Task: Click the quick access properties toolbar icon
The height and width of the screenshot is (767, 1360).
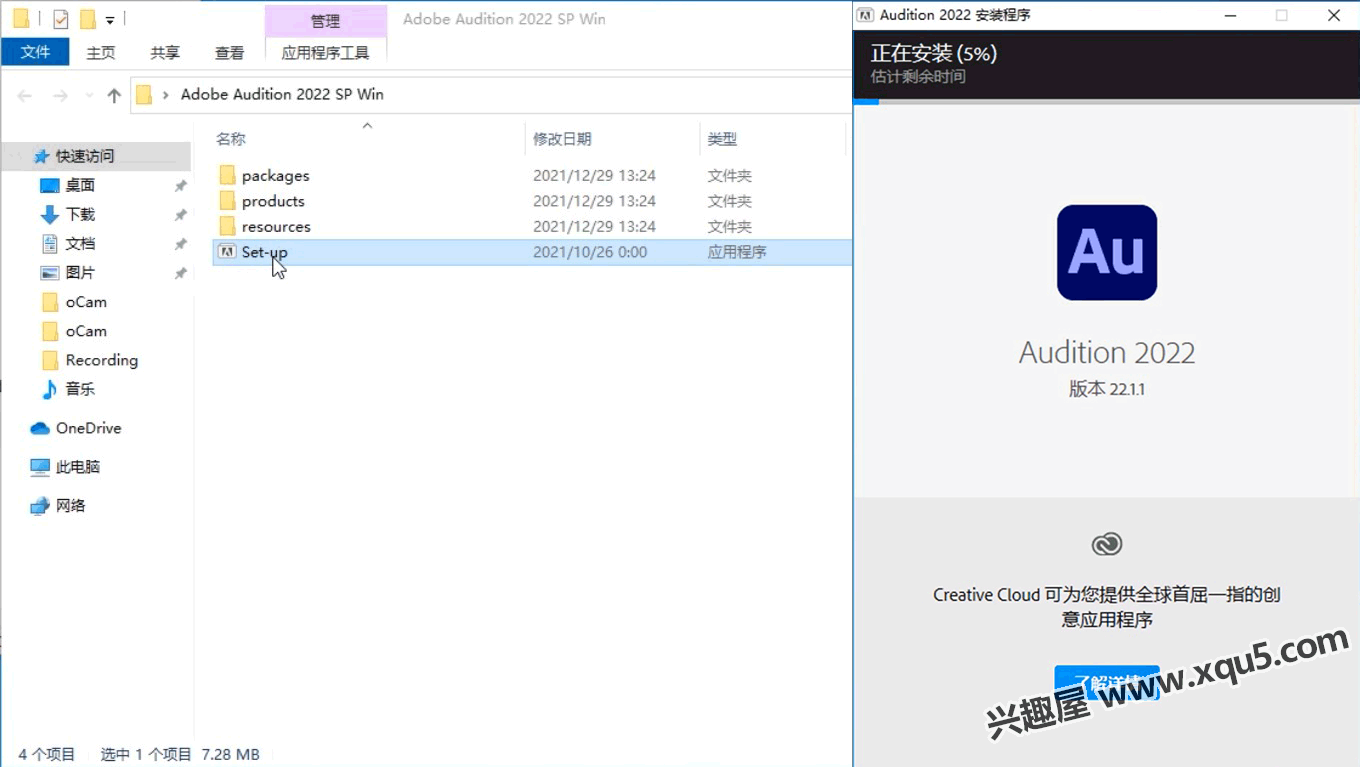Action: click(60, 19)
